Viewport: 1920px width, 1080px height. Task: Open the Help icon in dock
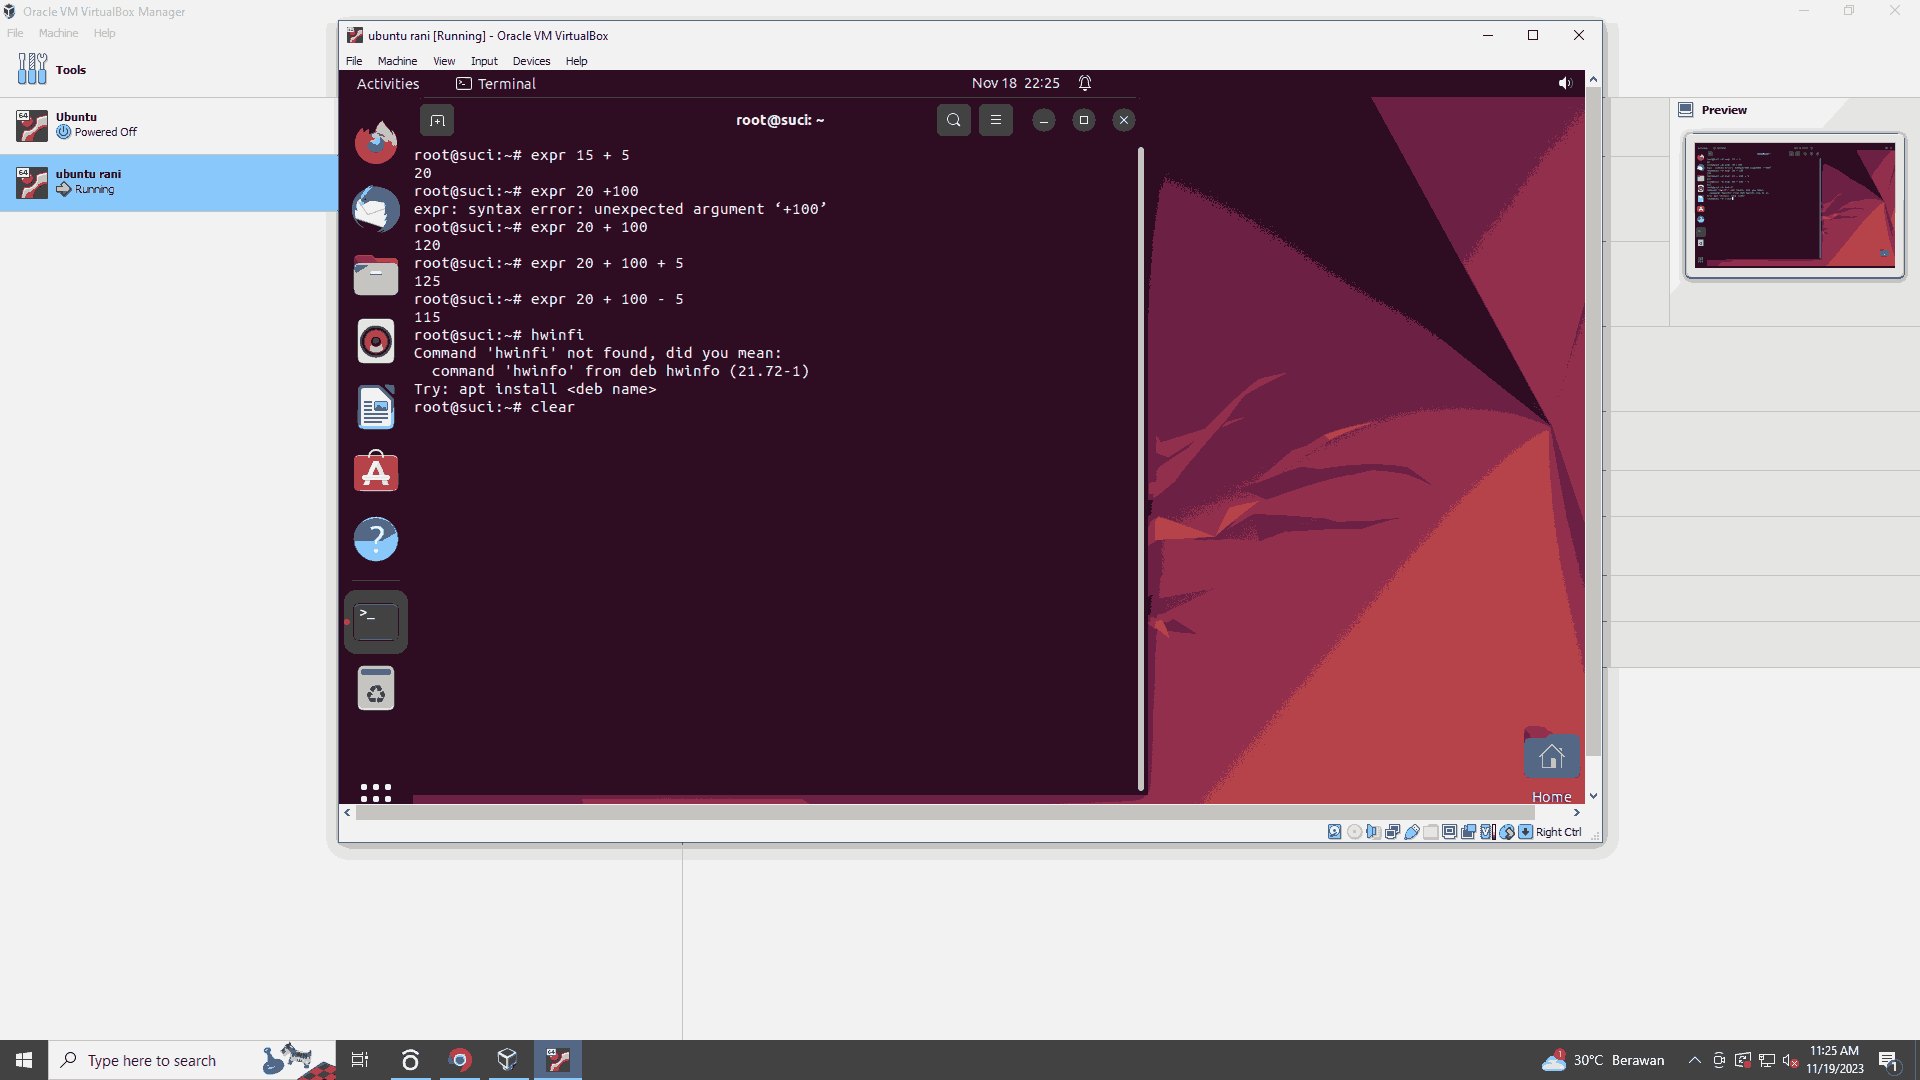point(376,539)
